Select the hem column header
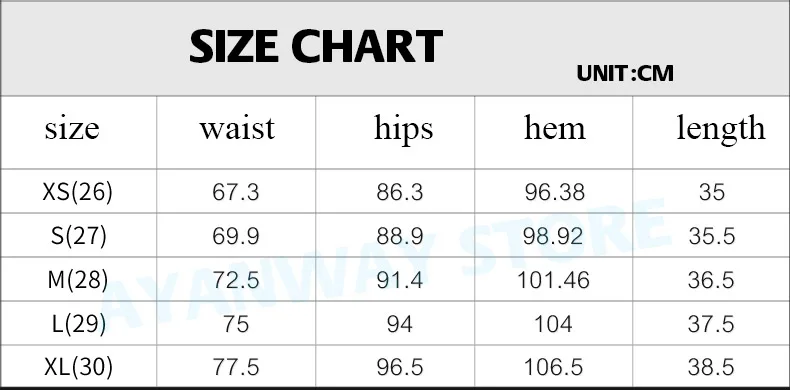Screen dimensions: 790x390 click(x=555, y=128)
